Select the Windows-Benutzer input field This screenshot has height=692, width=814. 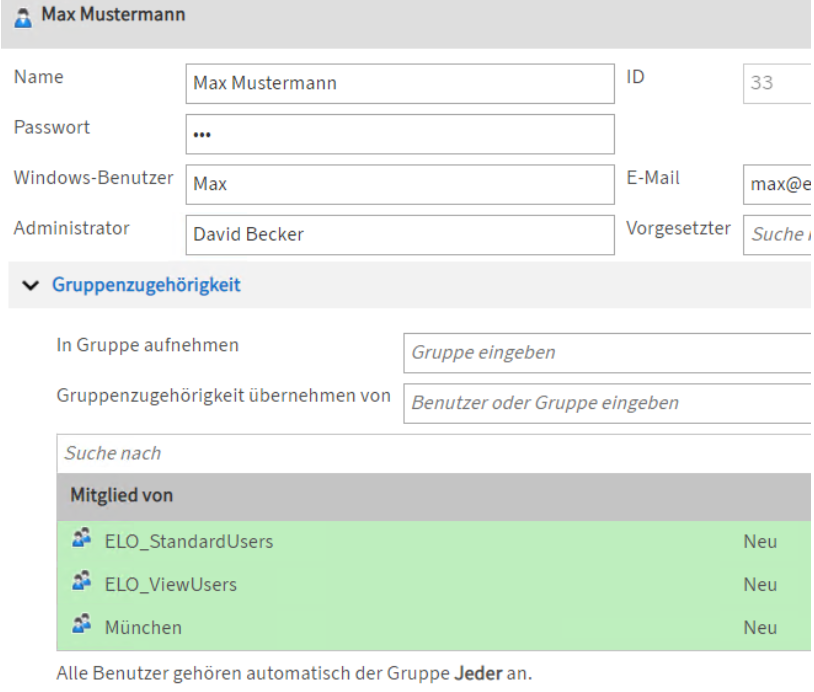tap(400, 184)
